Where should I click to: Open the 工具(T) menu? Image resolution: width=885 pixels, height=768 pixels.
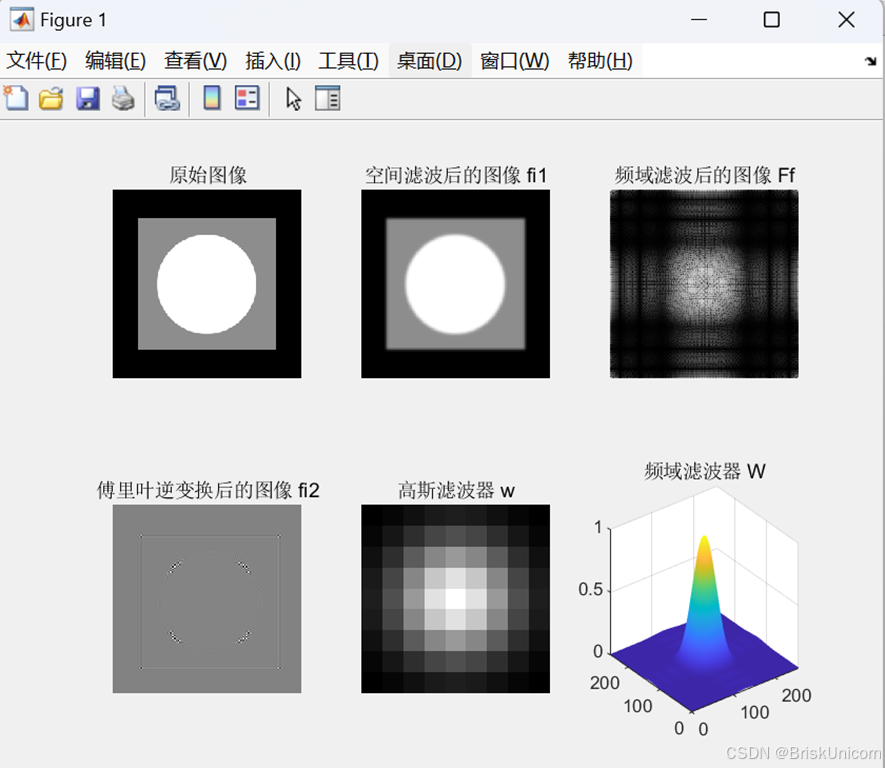pyautogui.click(x=348, y=61)
